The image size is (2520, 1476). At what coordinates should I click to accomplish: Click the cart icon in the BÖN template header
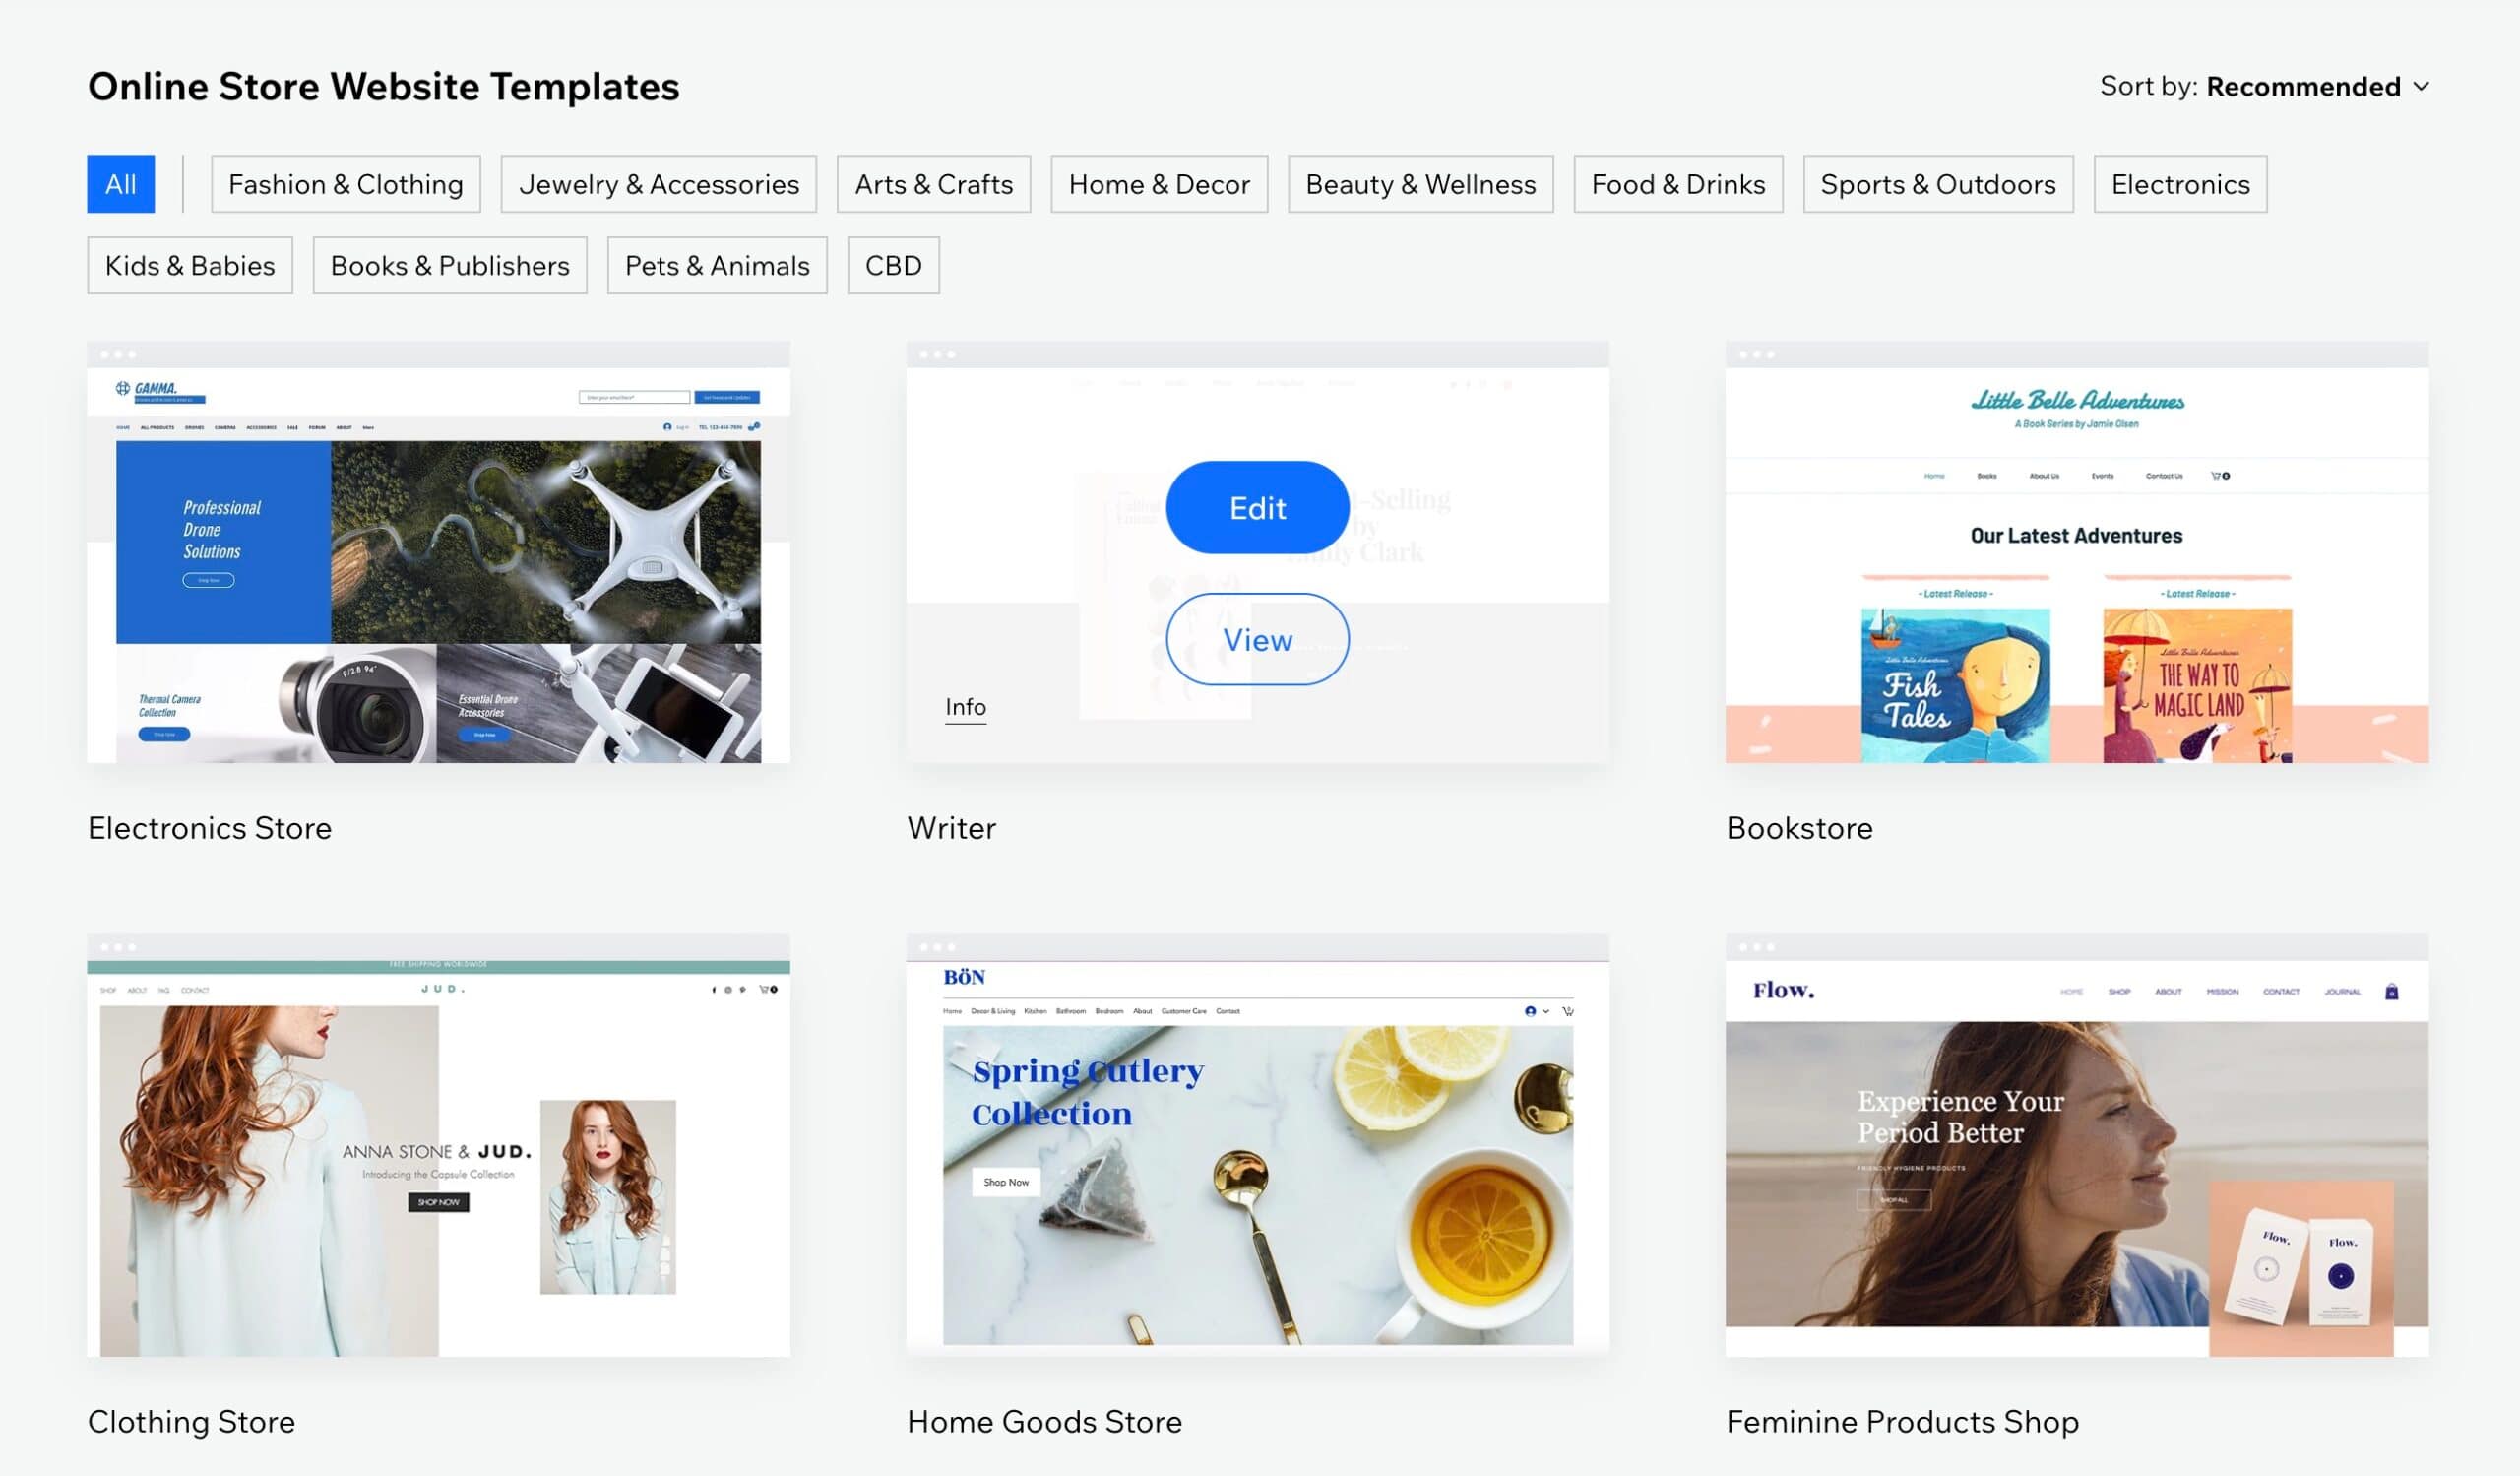(x=1568, y=1012)
